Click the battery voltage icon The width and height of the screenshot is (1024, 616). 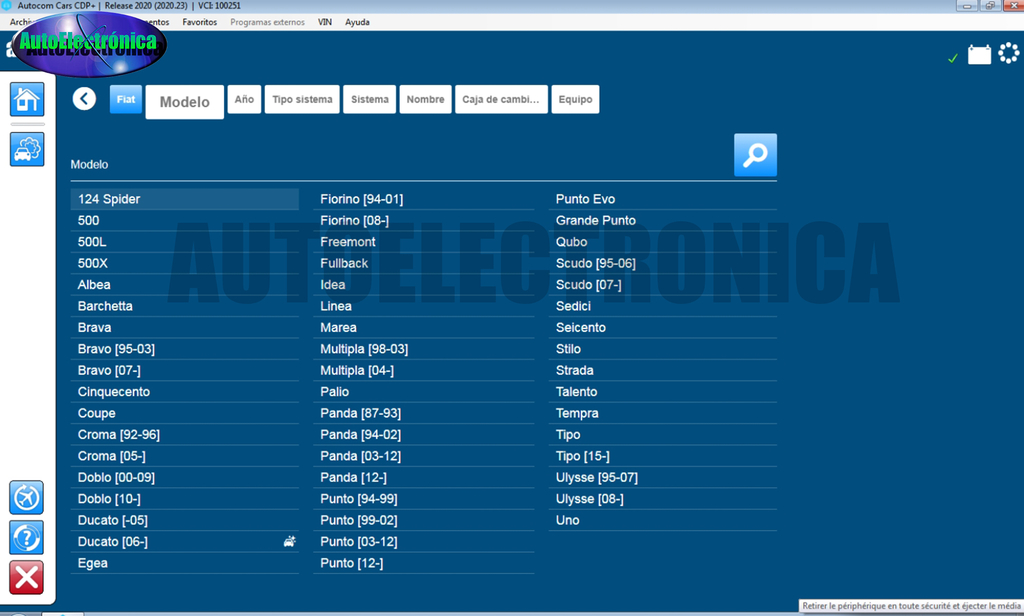(979, 54)
